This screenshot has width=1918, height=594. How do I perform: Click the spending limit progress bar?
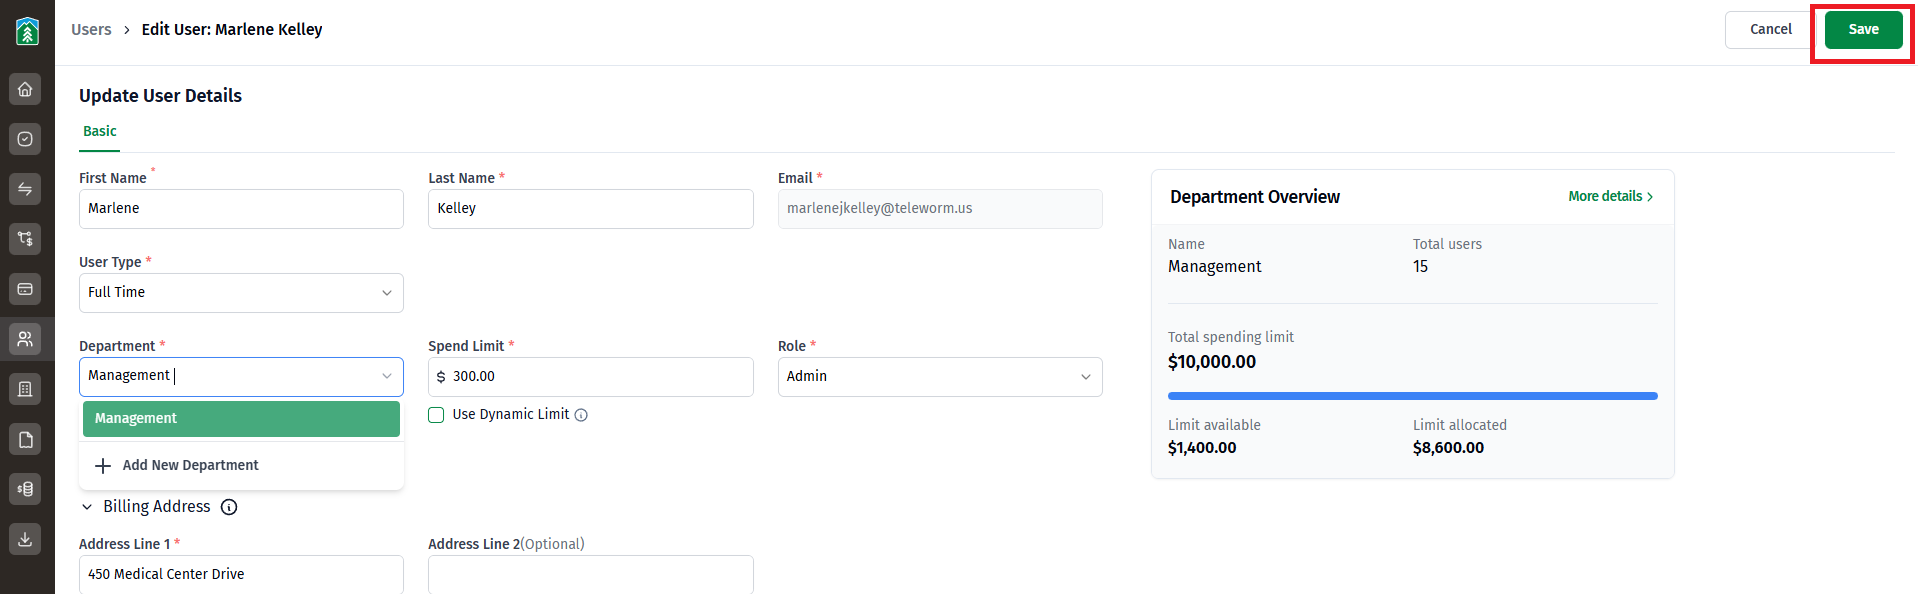tap(1412, 396)
